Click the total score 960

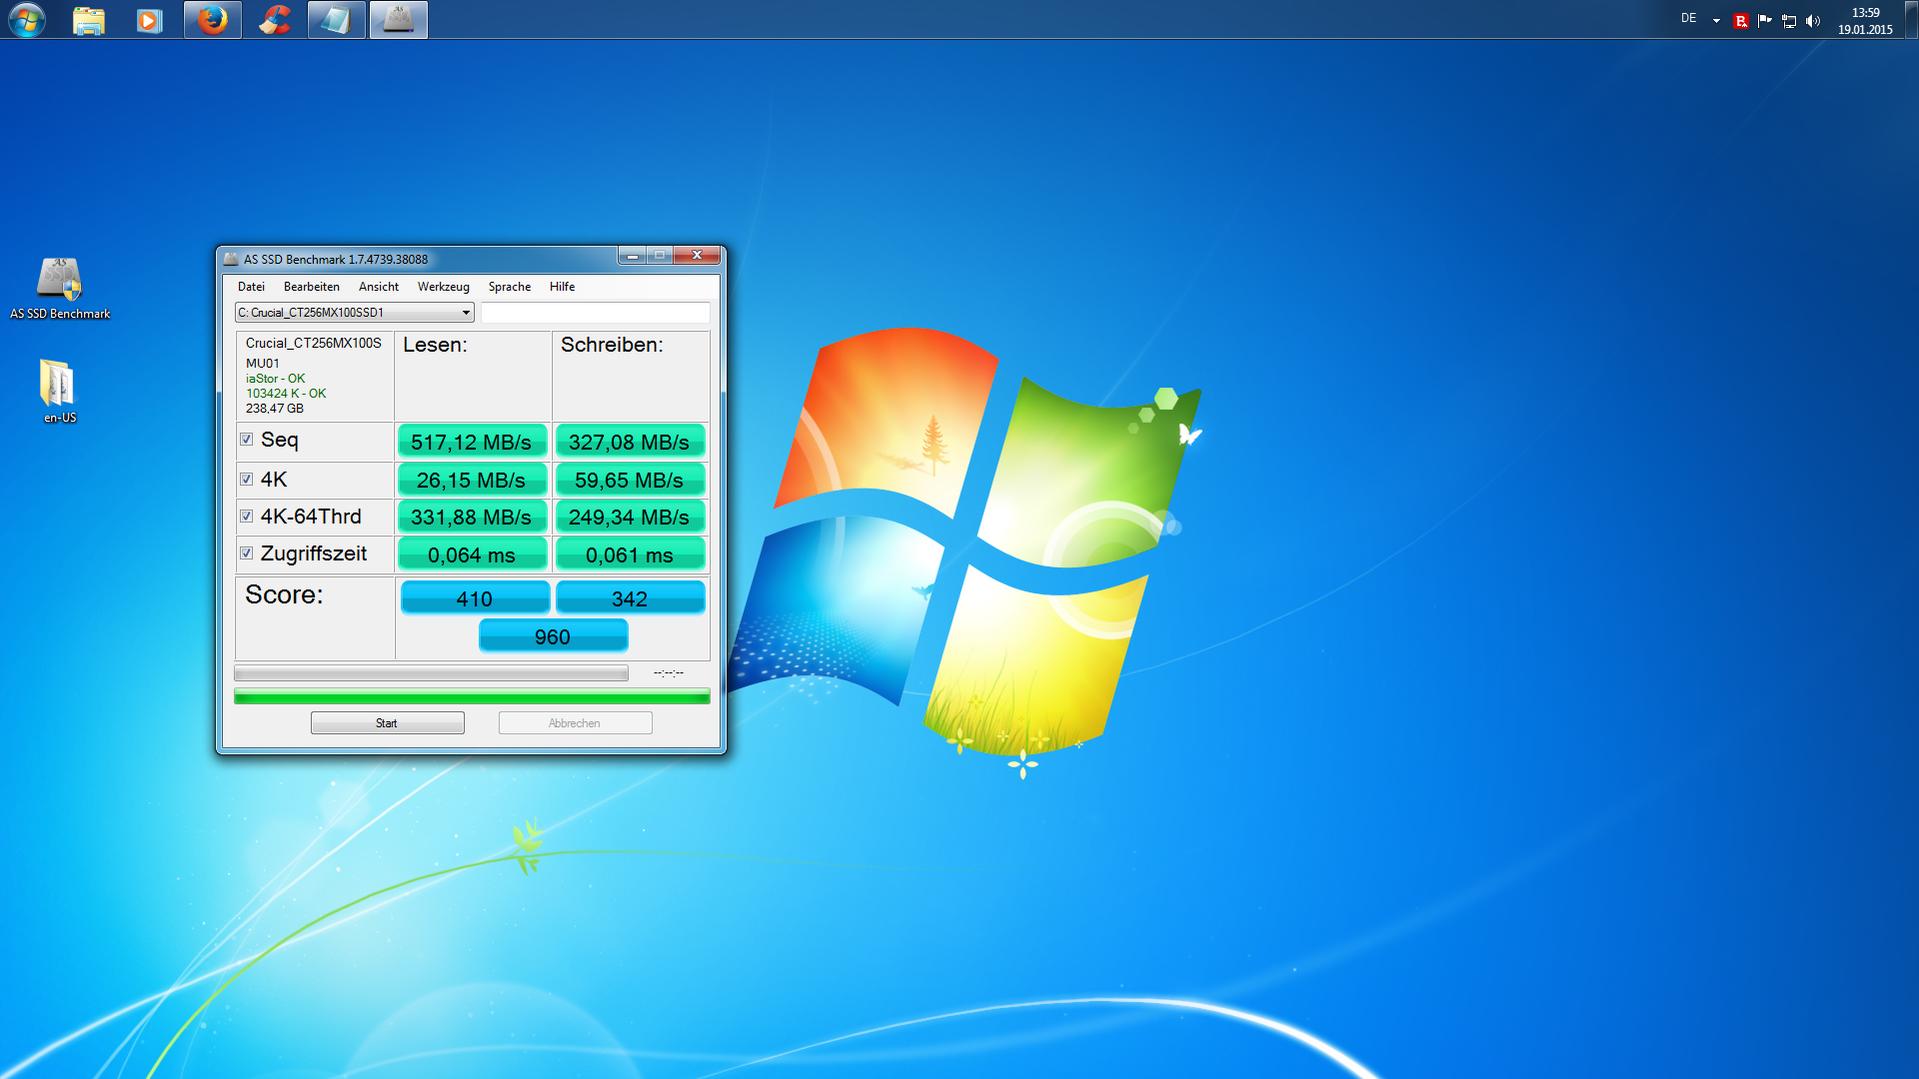[x=553, y=636]
